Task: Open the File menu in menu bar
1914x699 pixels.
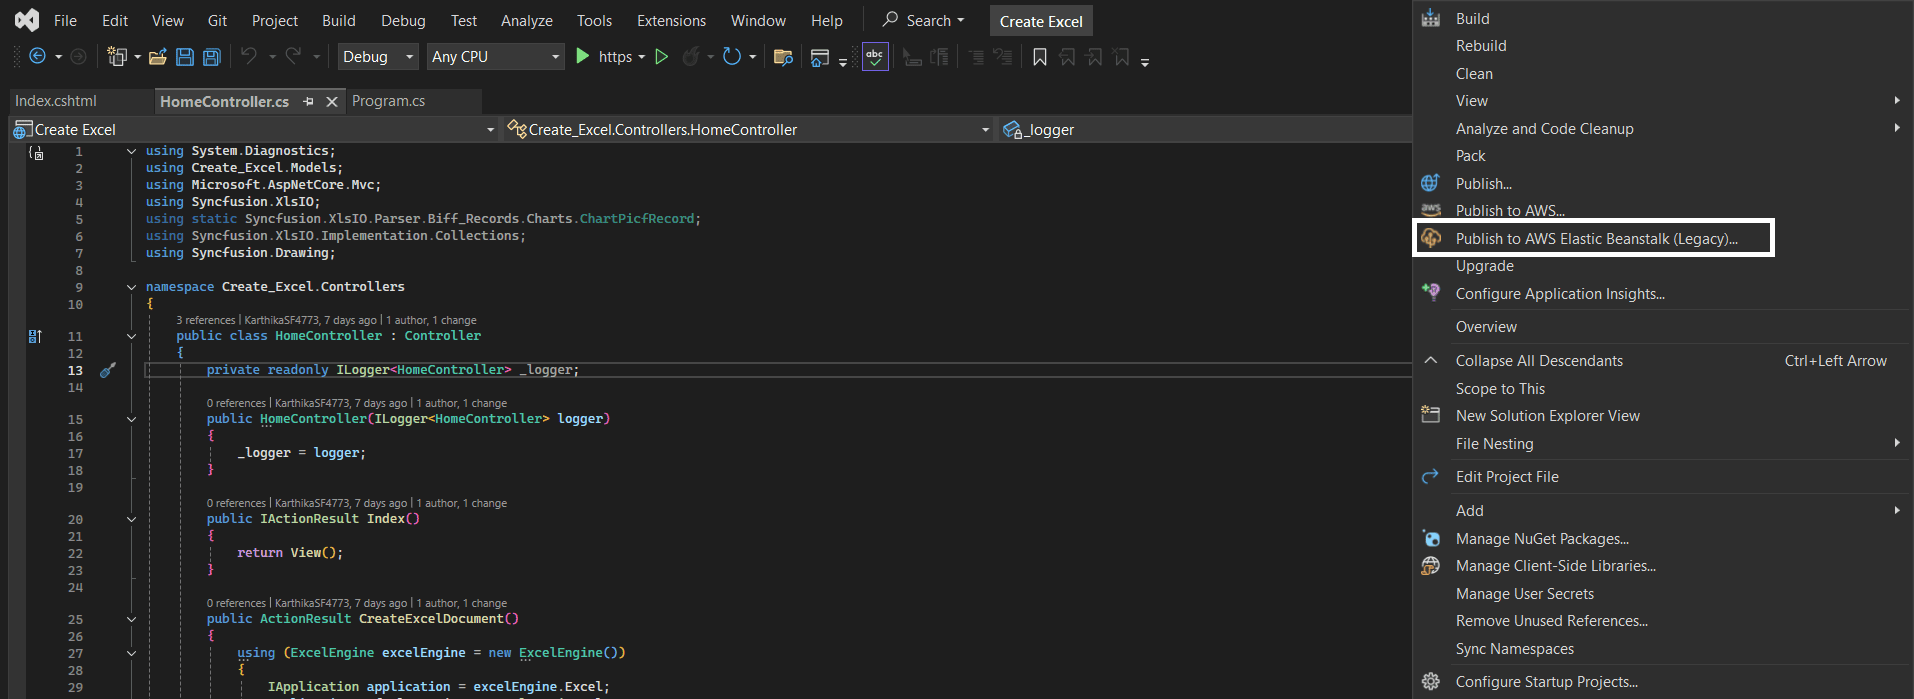Action: coord(65,20)
